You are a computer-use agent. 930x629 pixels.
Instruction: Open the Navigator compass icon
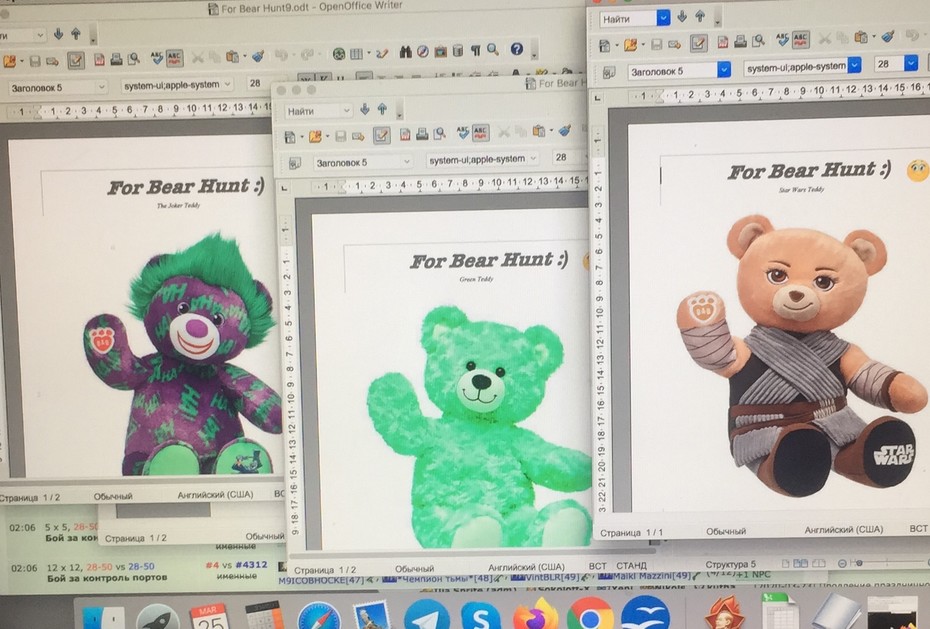tap(423, 52)
